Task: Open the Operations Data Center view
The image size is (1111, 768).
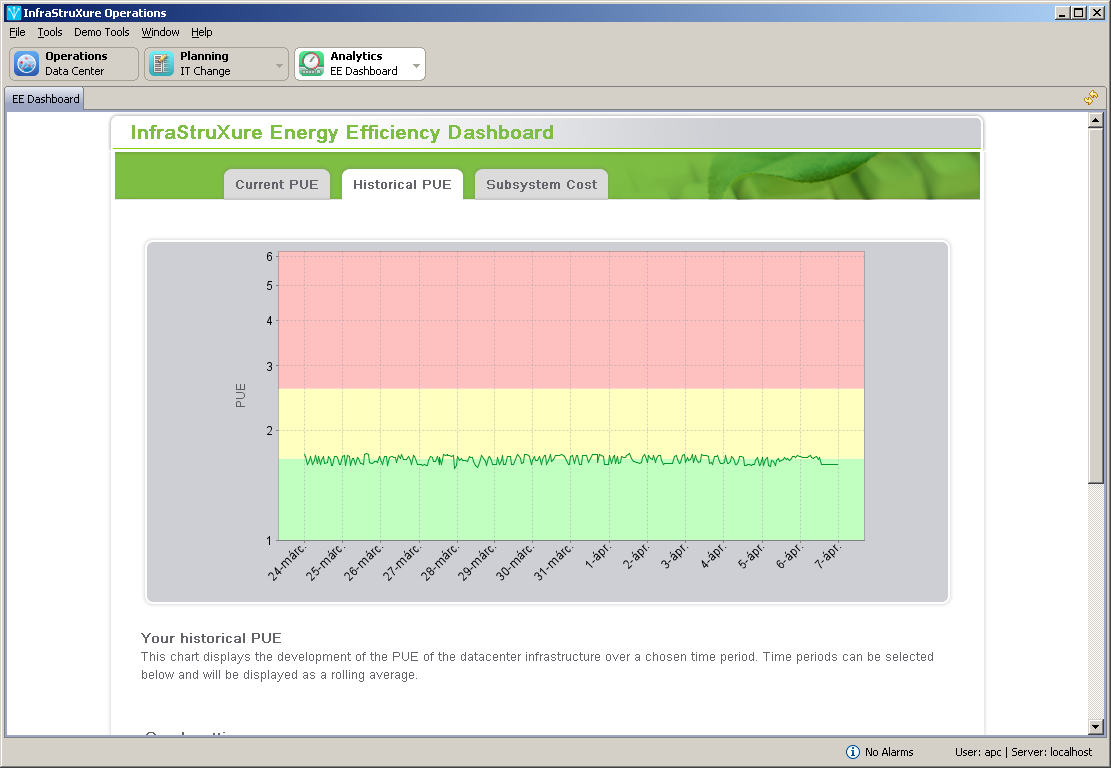Action: (74, 64)
